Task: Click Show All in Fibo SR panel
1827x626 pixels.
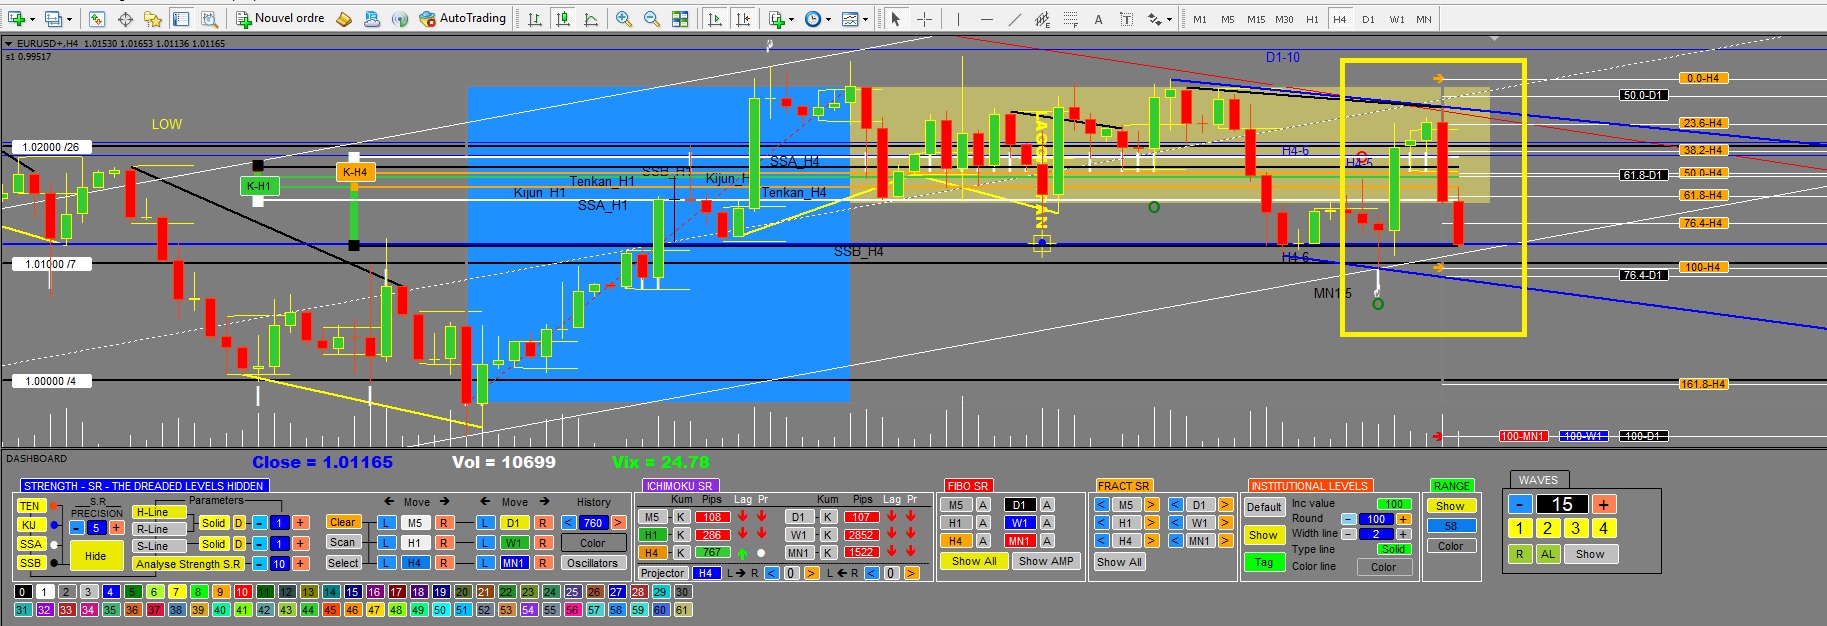Action: pos(973,562)
